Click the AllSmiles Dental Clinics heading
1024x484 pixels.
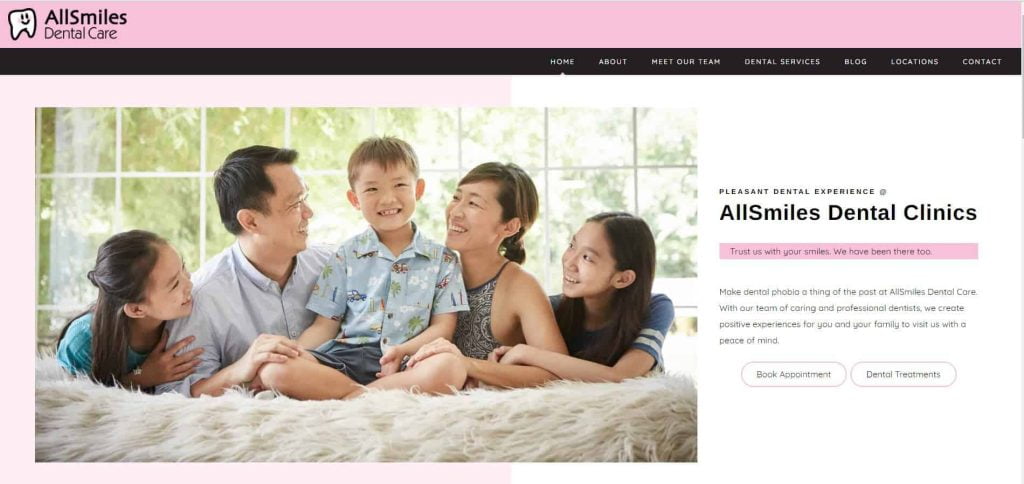(x=848, y=212)
